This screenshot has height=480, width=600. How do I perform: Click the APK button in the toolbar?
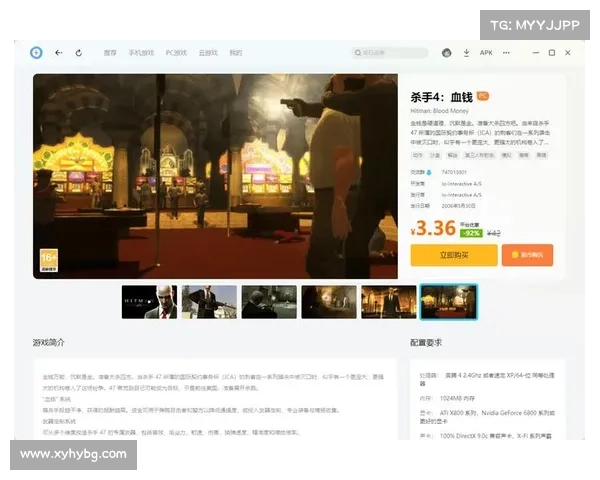[486, 52]
